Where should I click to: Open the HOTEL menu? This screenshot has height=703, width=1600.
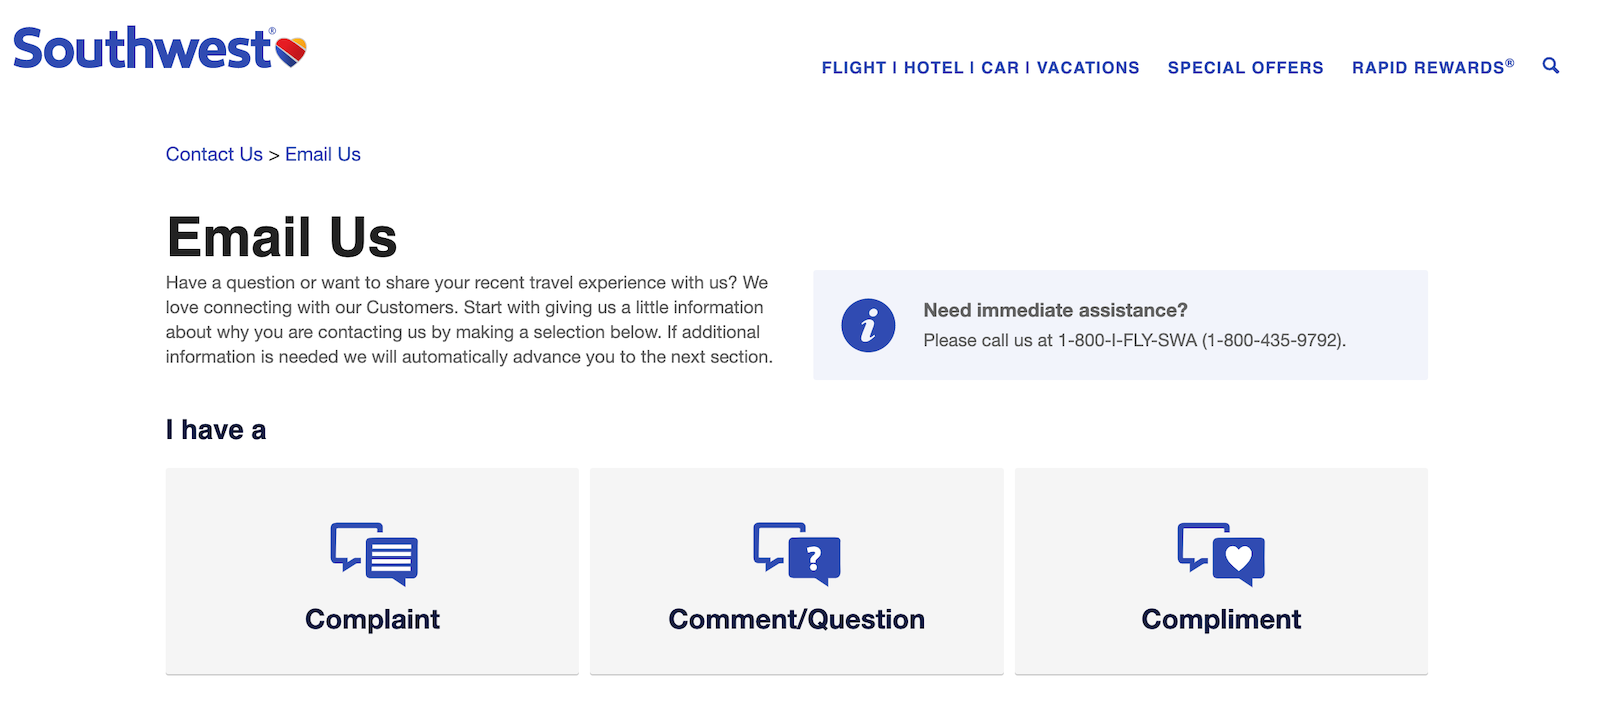934,67
